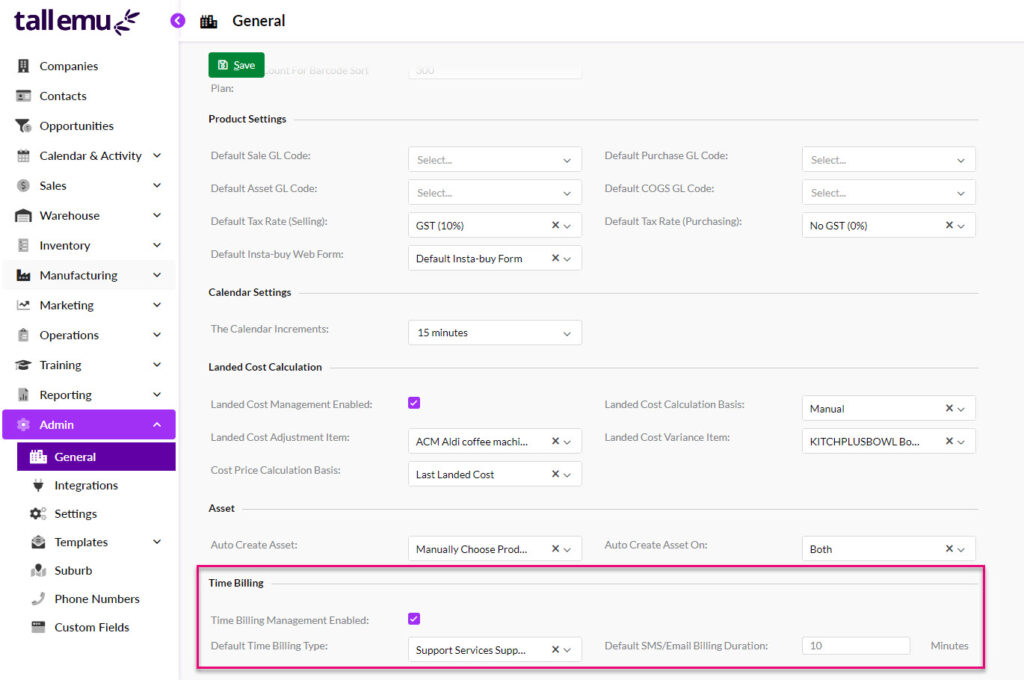
Task: Collapse sidebar with purple arrow icon
Action: click(178, 20)
